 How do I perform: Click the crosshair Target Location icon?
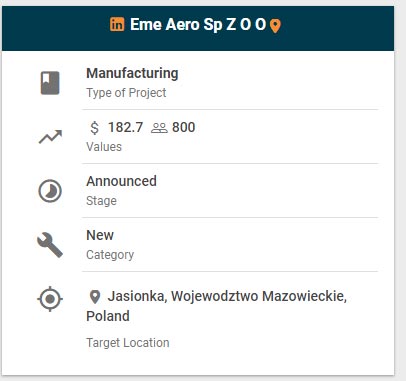50,299
